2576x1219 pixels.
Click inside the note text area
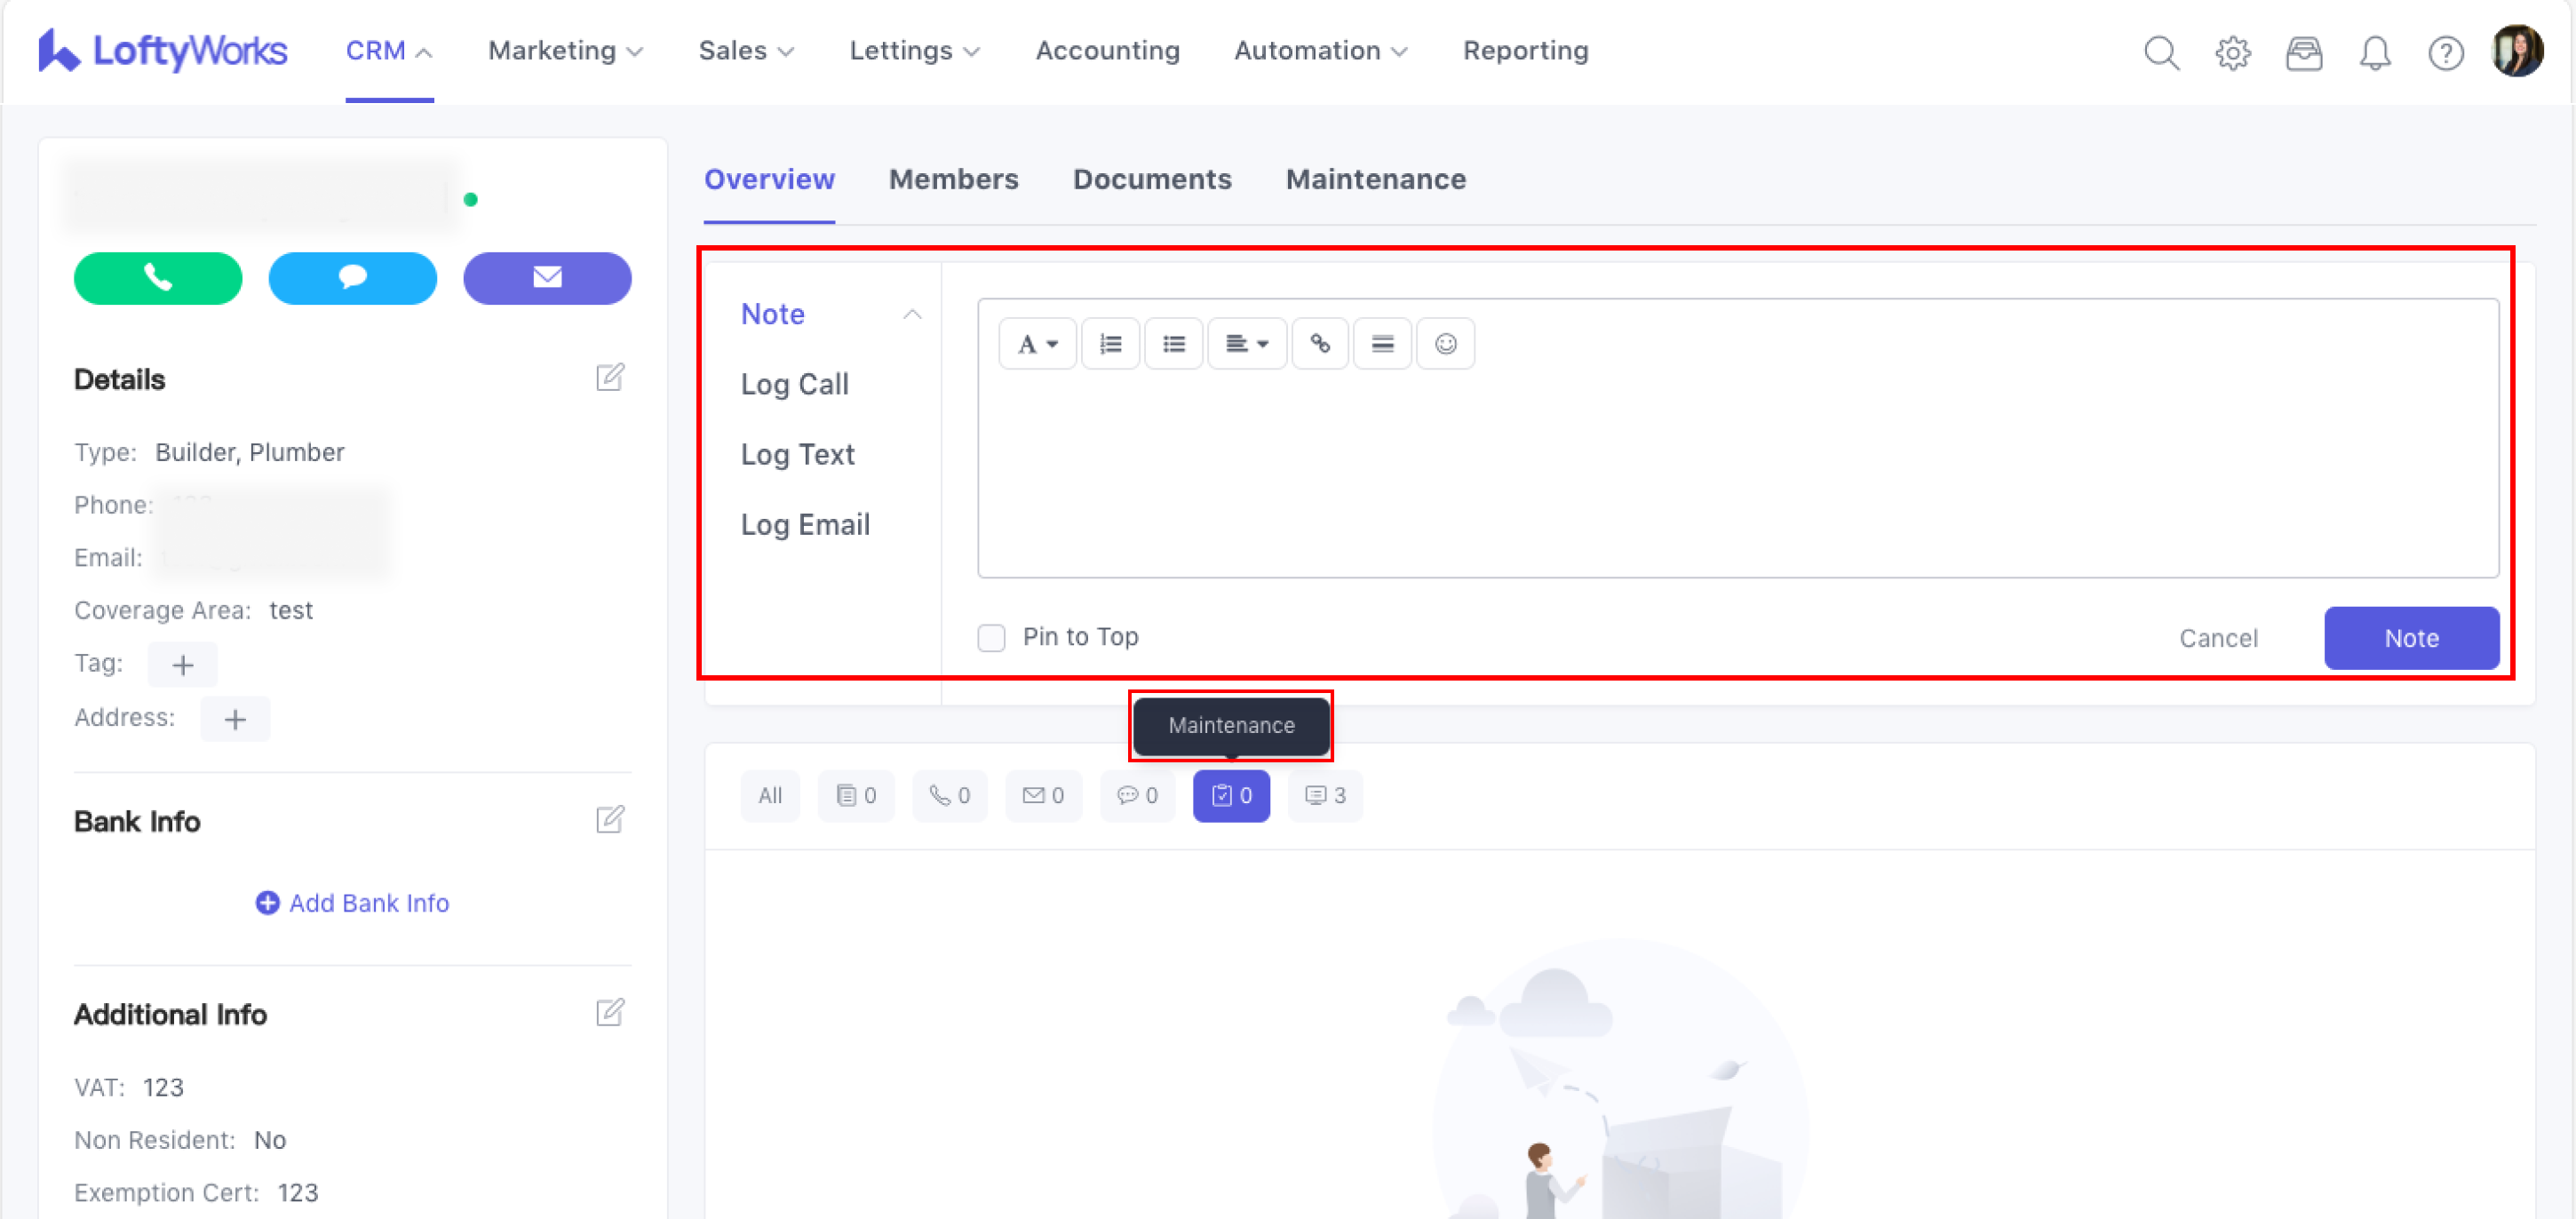coord(1737,470)
